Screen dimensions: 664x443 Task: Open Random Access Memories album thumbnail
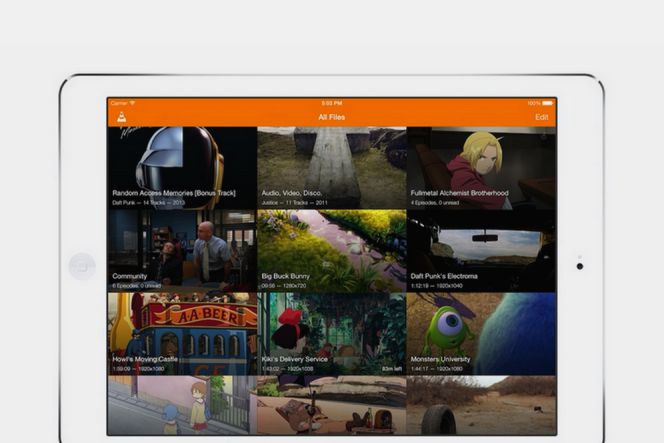click(x=182, y=168)
